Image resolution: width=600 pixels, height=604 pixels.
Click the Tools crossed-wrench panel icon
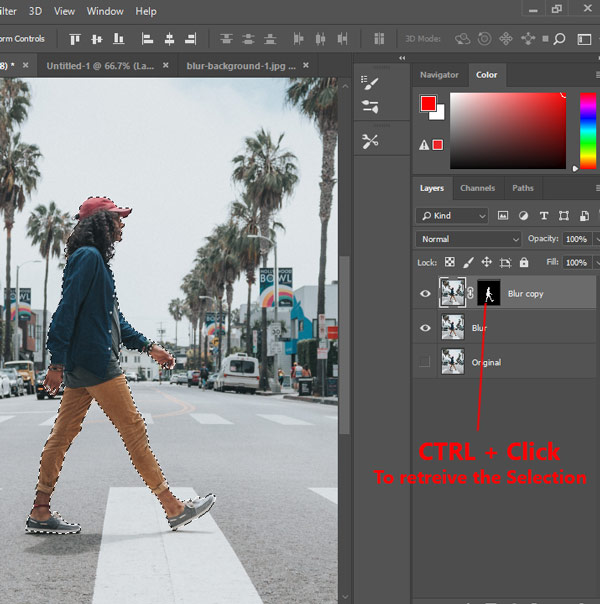pyautogui.click(x=370, y=141)
